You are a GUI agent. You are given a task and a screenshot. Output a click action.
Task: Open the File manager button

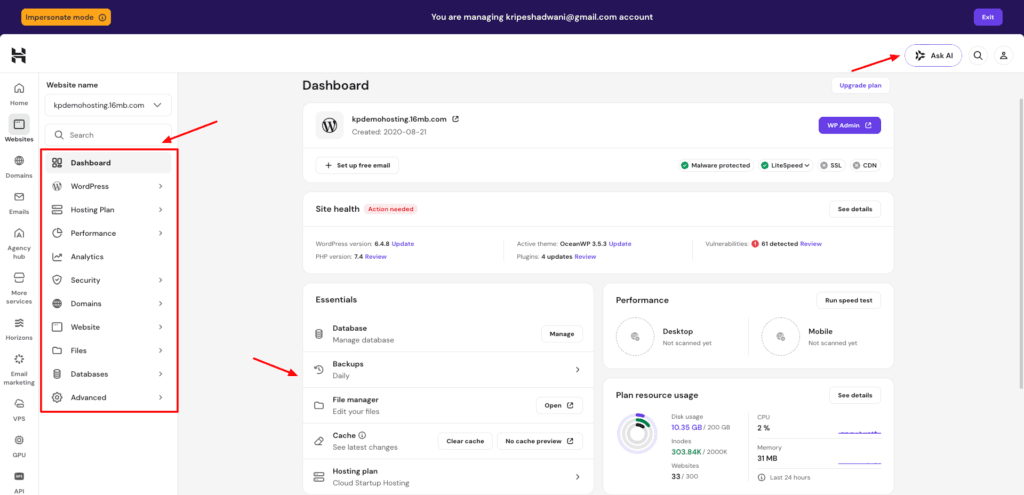click(559, 406)
